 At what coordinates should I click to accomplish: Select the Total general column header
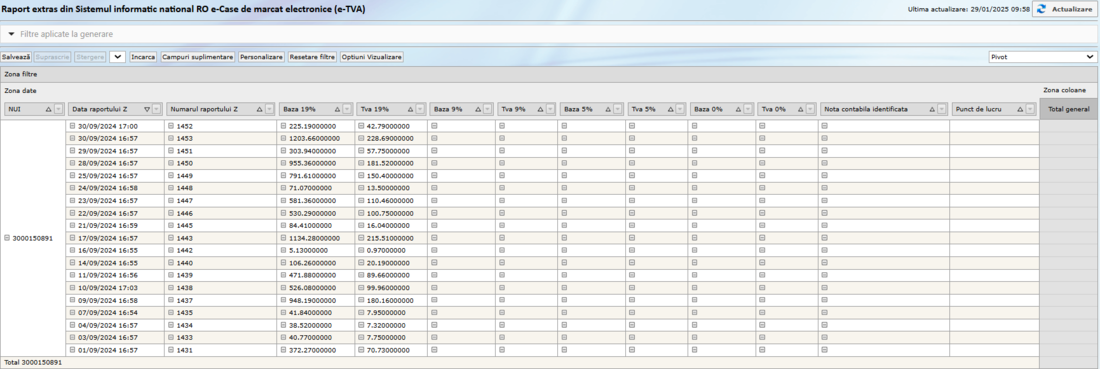coord(1068,109)
